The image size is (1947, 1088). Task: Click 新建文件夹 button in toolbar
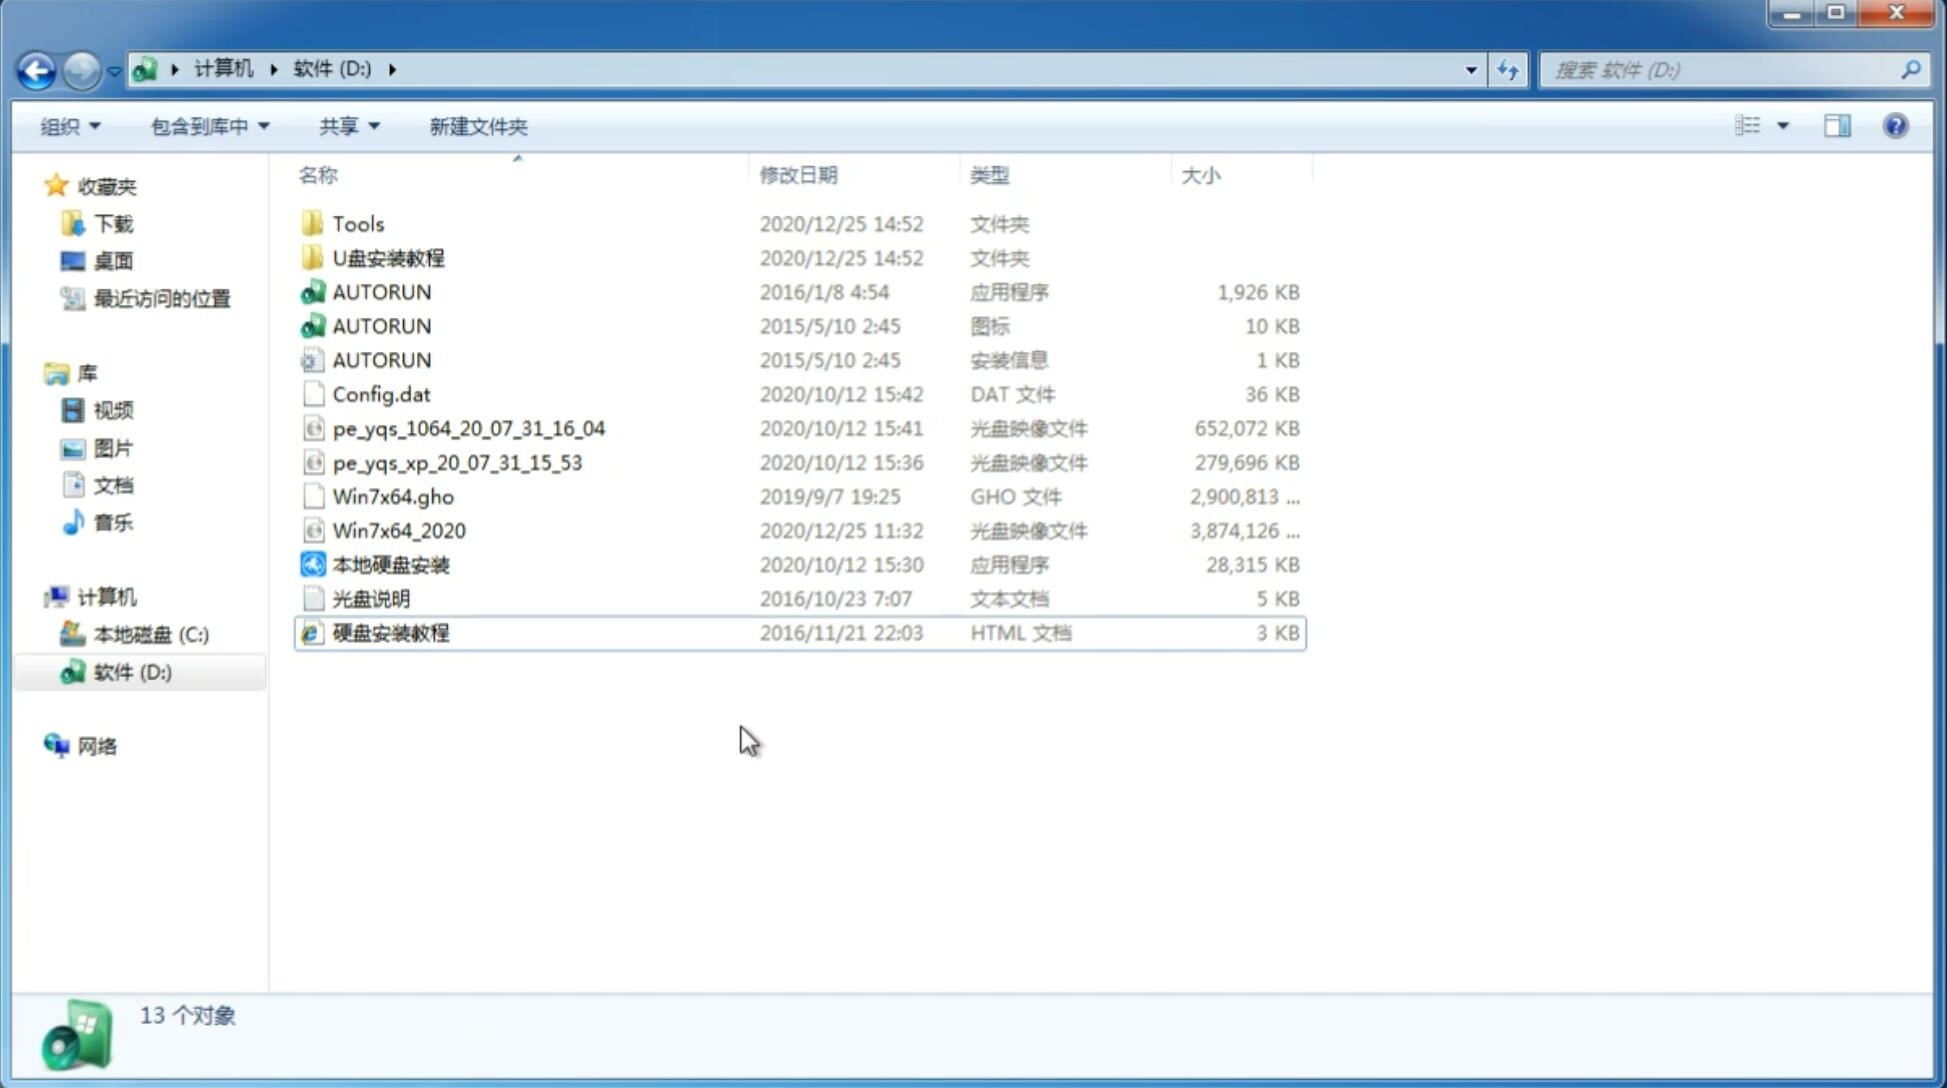click(x=477, y=124)
